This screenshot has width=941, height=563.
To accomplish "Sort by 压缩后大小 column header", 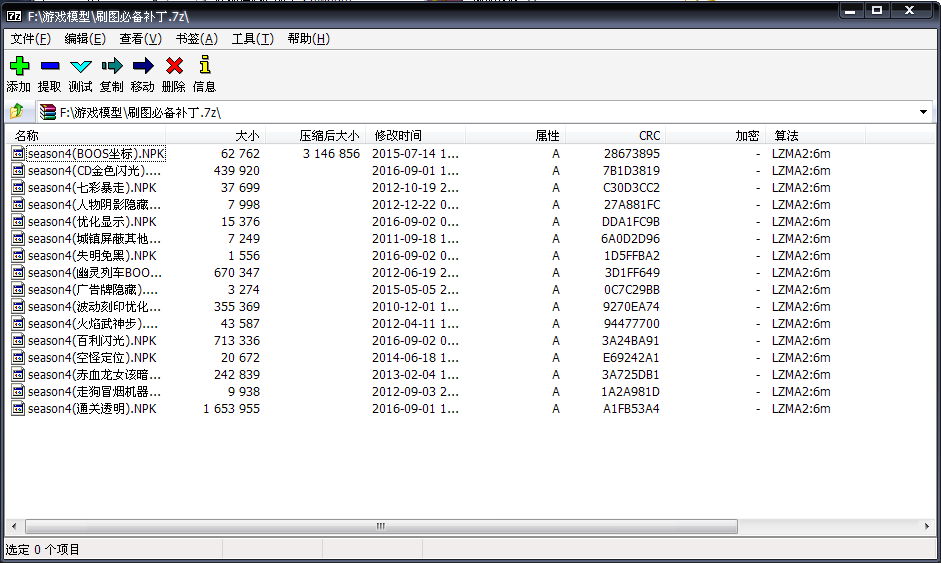I will pos(316,136).
